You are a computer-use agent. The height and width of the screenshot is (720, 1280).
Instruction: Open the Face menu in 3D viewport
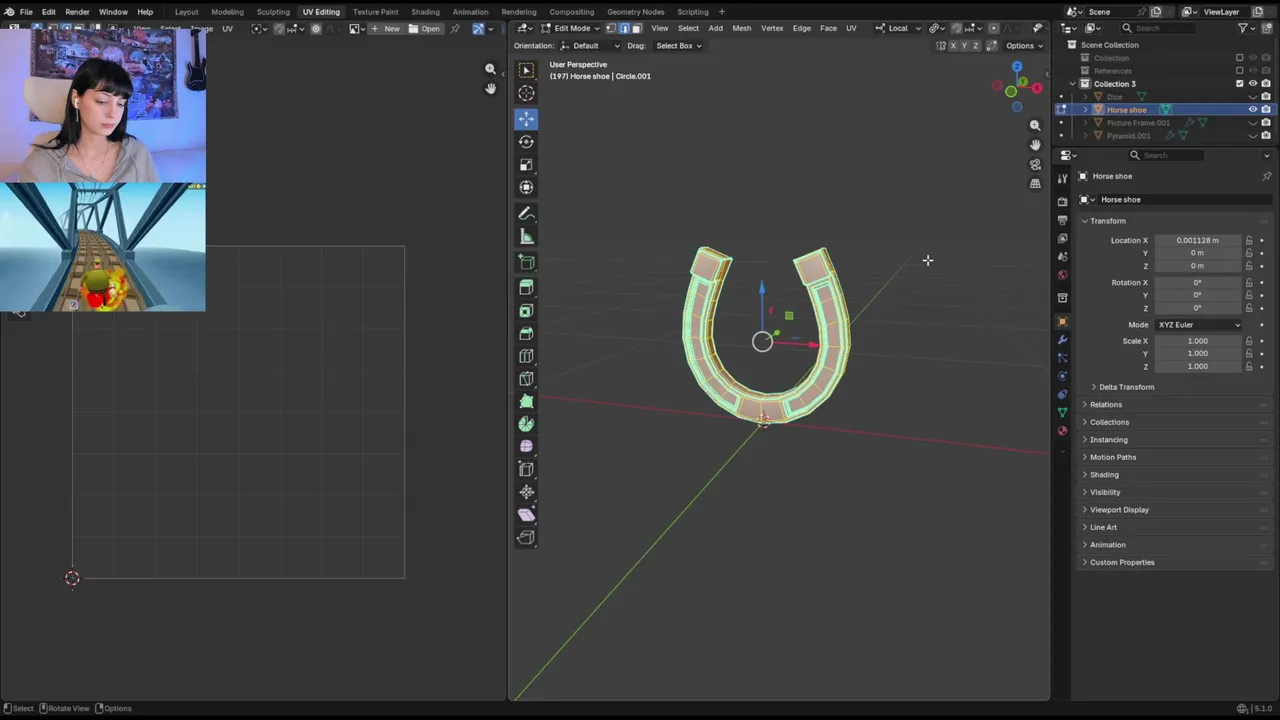tap(828, 28)
